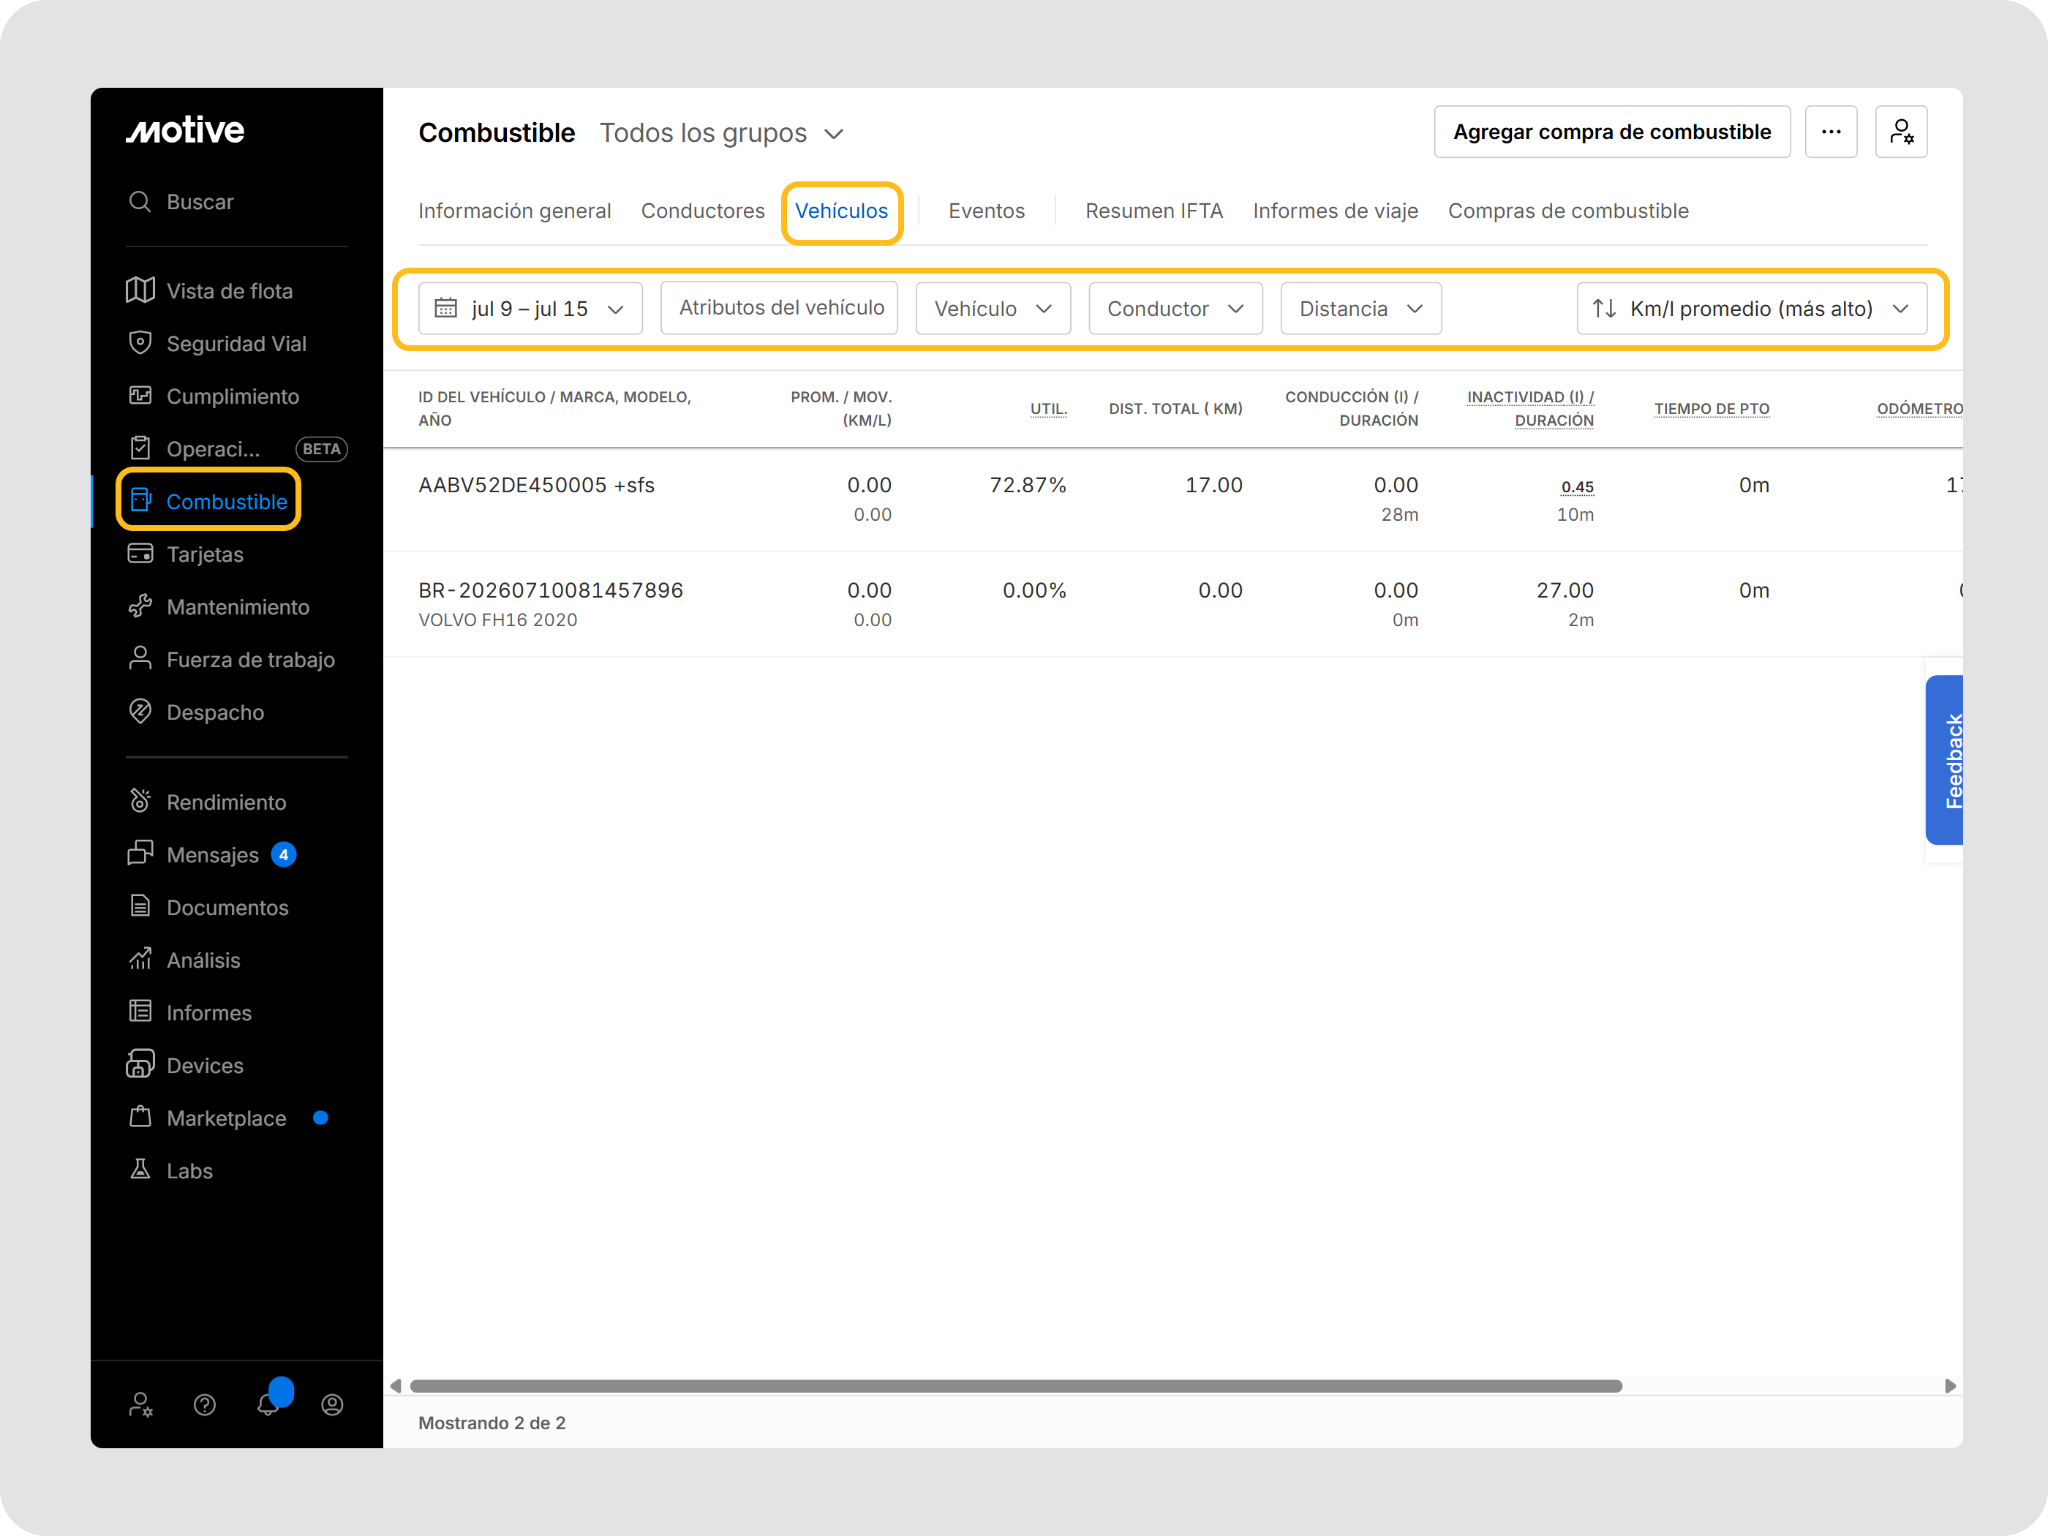
Task: Click the scroll right arrow
Action: 1950,1386
